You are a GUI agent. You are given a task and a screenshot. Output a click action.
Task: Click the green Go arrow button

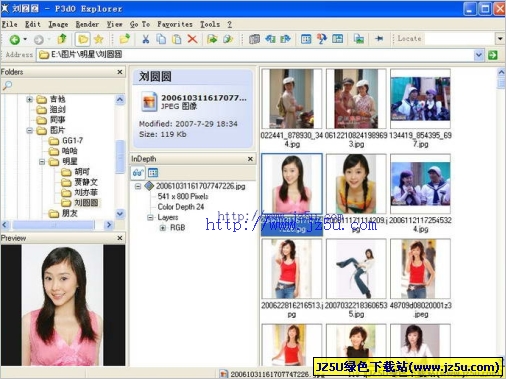(x=493, y=55)
